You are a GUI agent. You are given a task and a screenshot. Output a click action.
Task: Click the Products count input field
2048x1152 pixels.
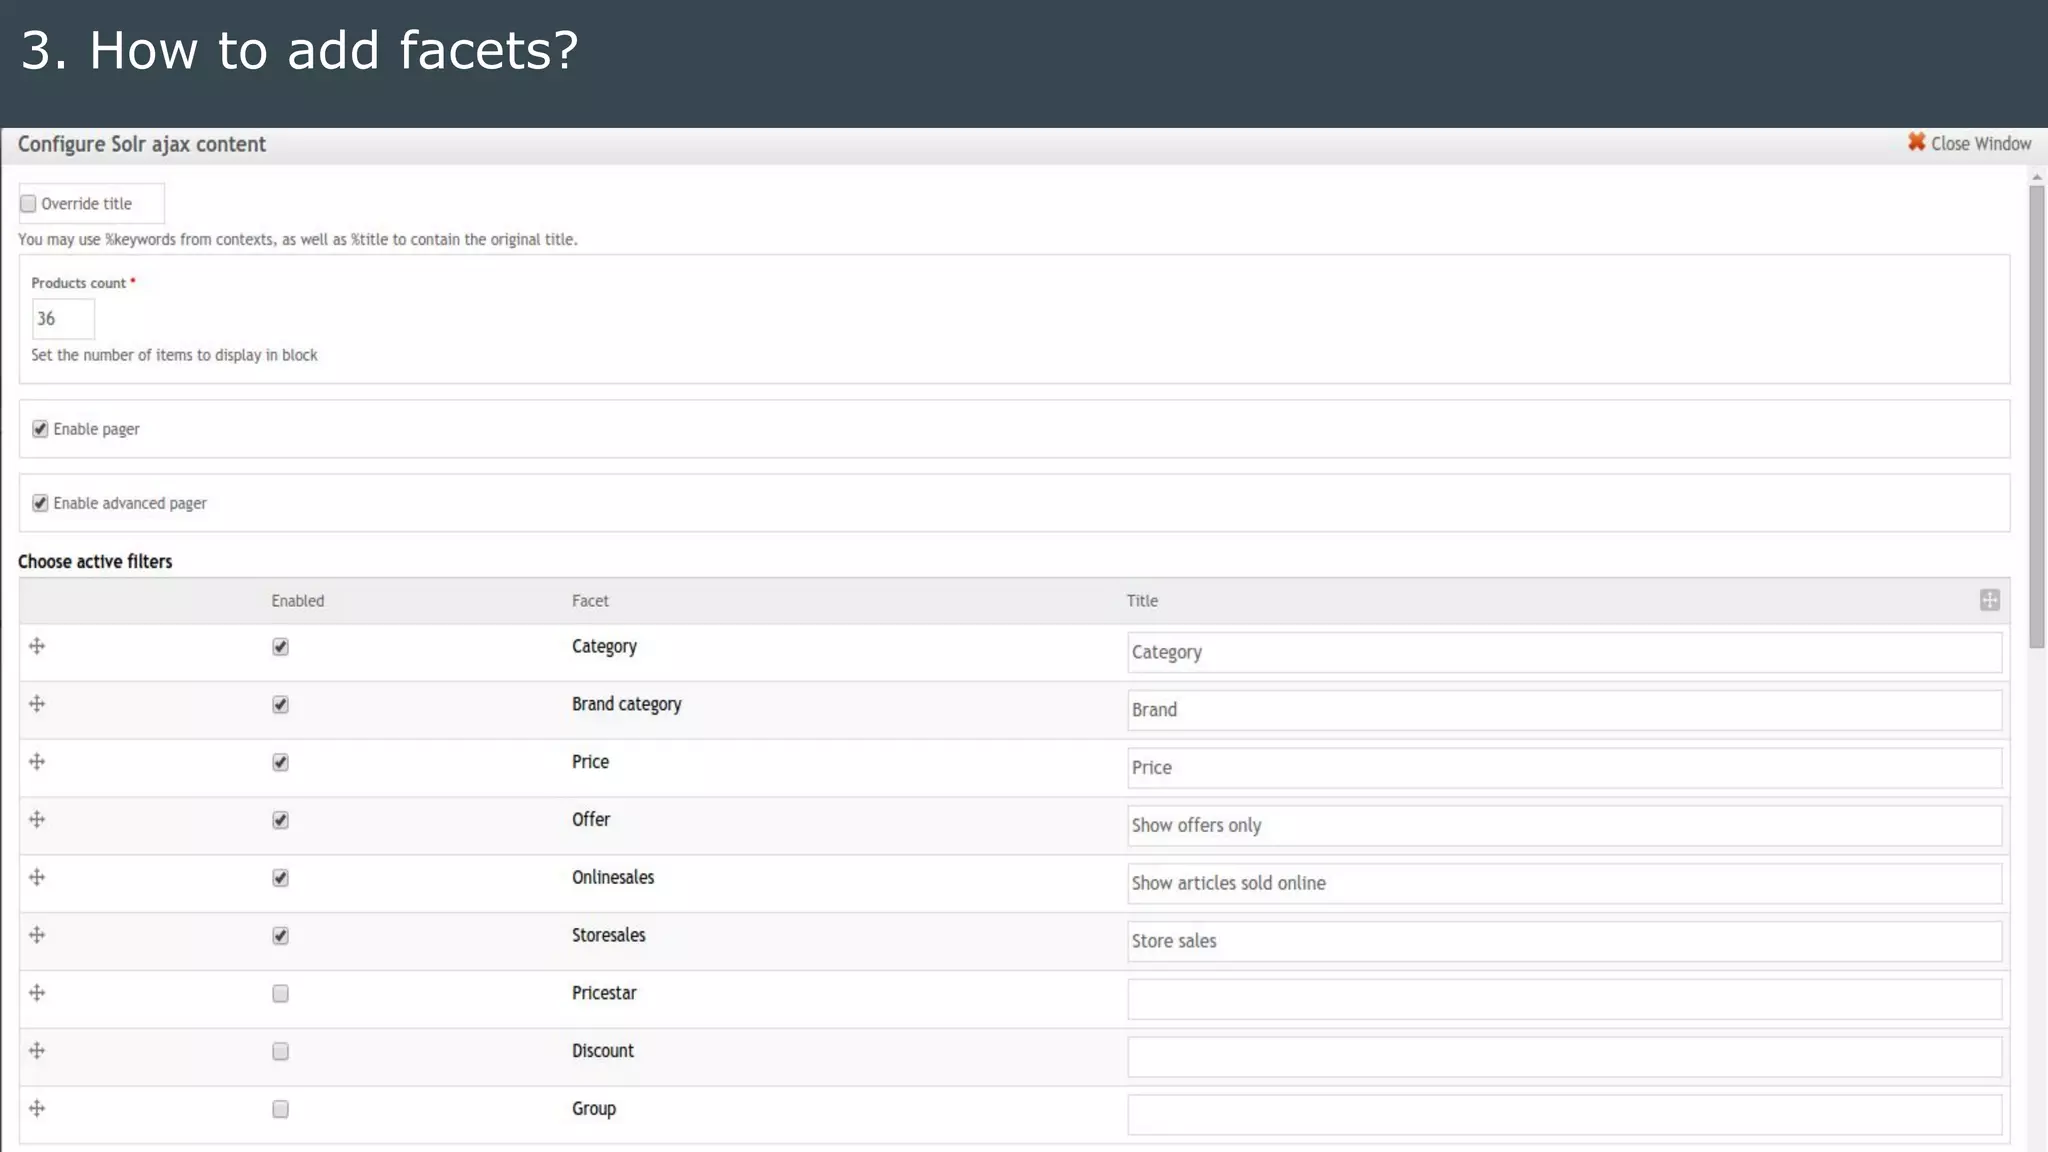pyautogui.click(x=63, y=319)
